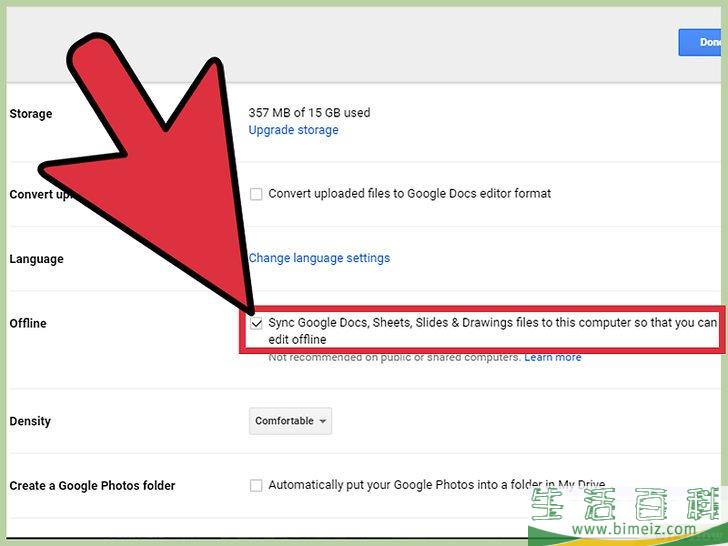This screenshot has height=546, width=728.
Task: Click 'Automatically put your Google Photos' text
Action: click(x=436, y=485)
